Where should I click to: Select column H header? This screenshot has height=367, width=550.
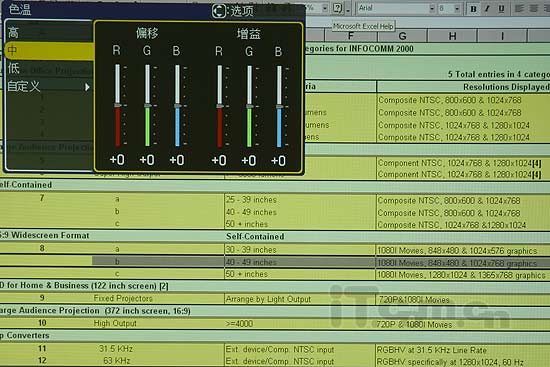pyautogui.click(x=452, y=36)
